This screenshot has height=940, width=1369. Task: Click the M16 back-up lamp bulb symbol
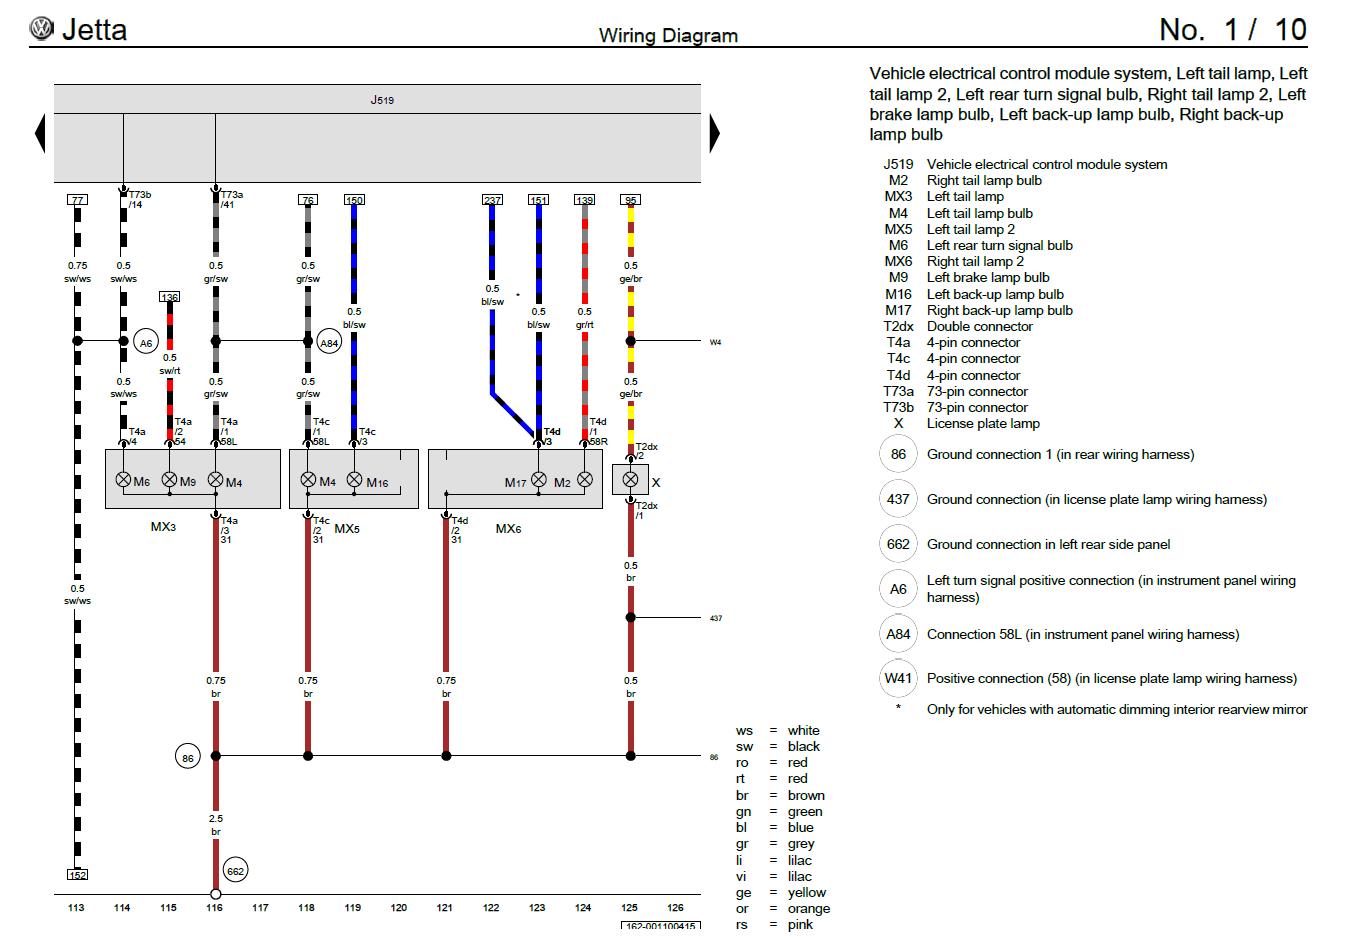pos(354,480)
